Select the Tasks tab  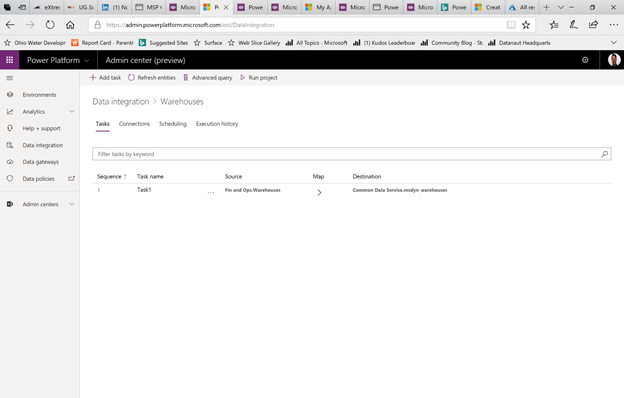coord(102,124)
